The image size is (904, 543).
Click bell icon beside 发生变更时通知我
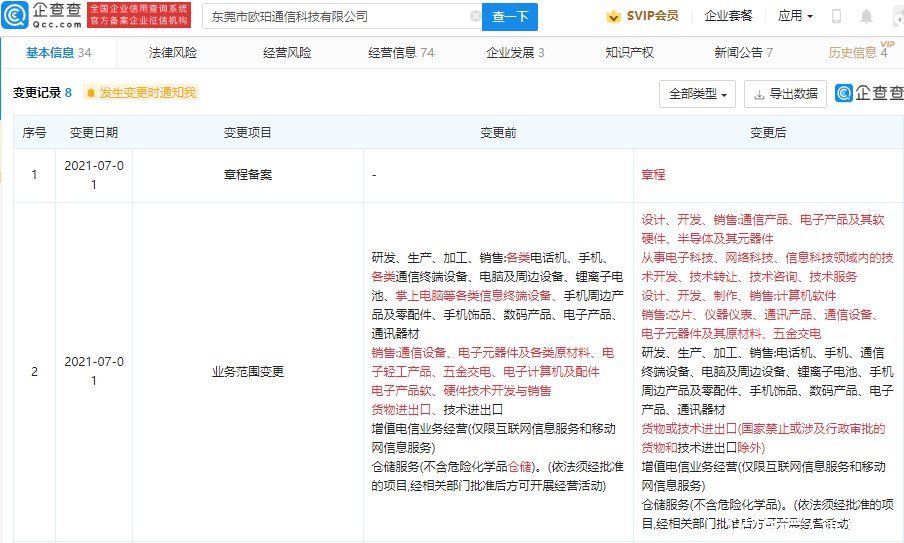(x=91, y=93)
